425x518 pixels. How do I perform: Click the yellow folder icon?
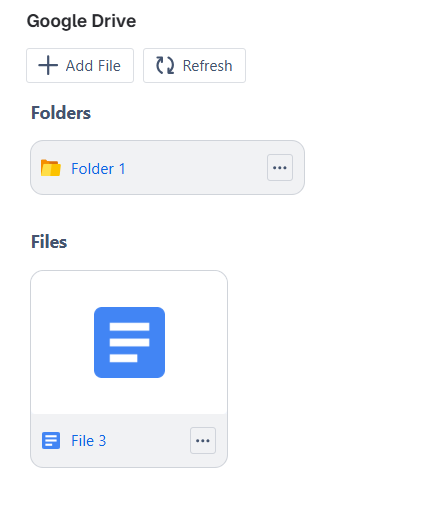click(x=51, y=168)
